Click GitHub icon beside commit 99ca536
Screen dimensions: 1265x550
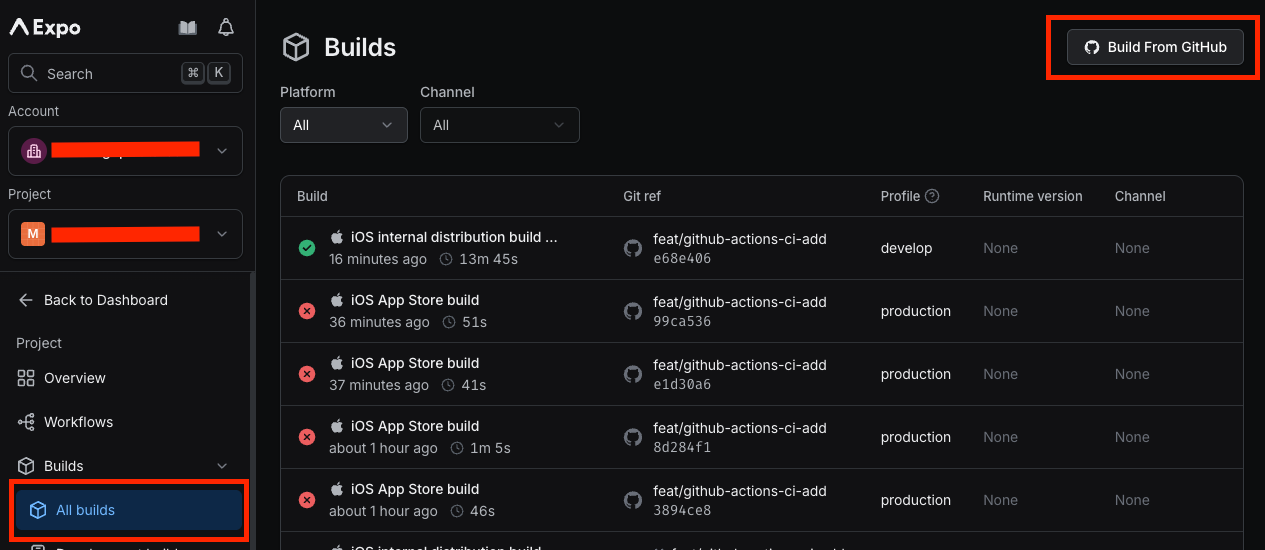[x=632, y=311]
